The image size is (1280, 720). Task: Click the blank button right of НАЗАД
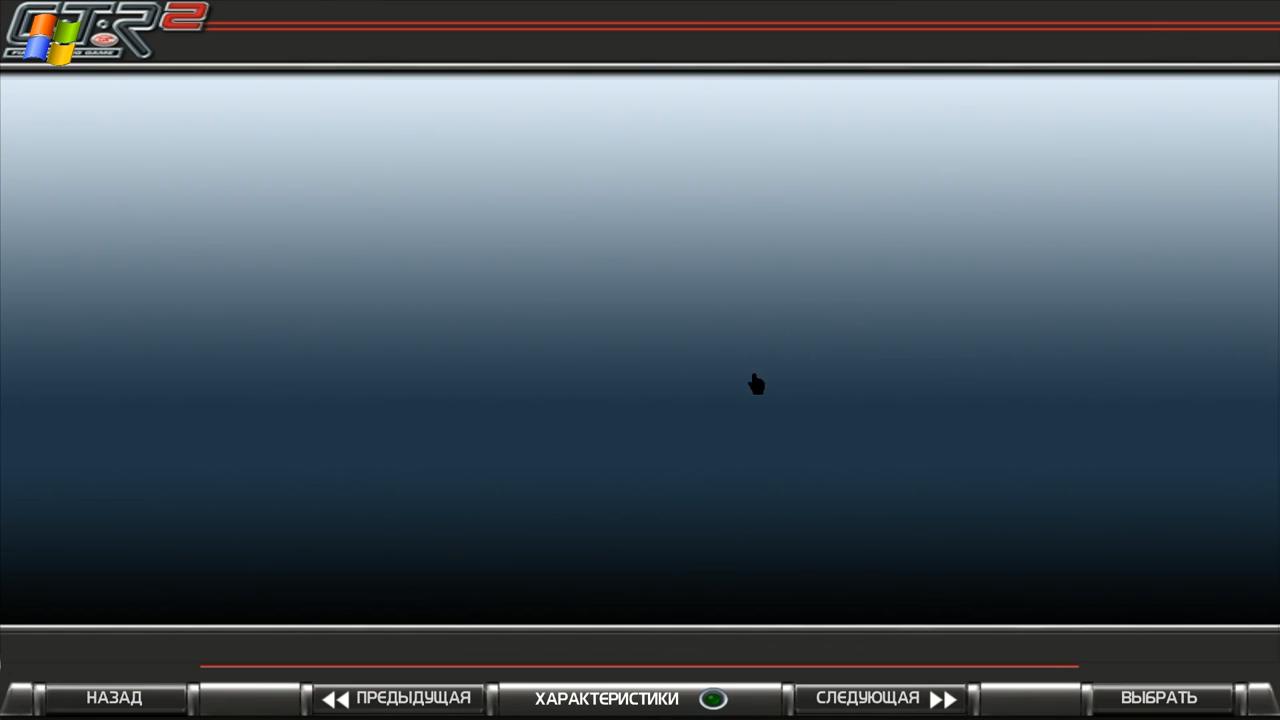pos(250,698)
